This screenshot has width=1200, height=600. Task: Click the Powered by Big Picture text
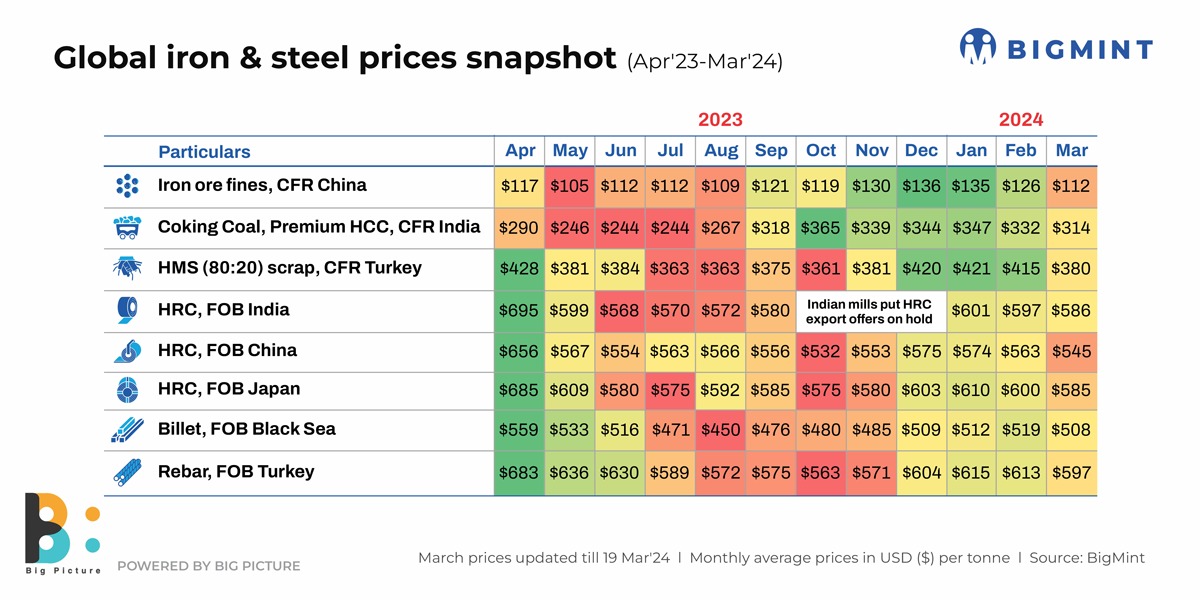(x=209, y=566)
